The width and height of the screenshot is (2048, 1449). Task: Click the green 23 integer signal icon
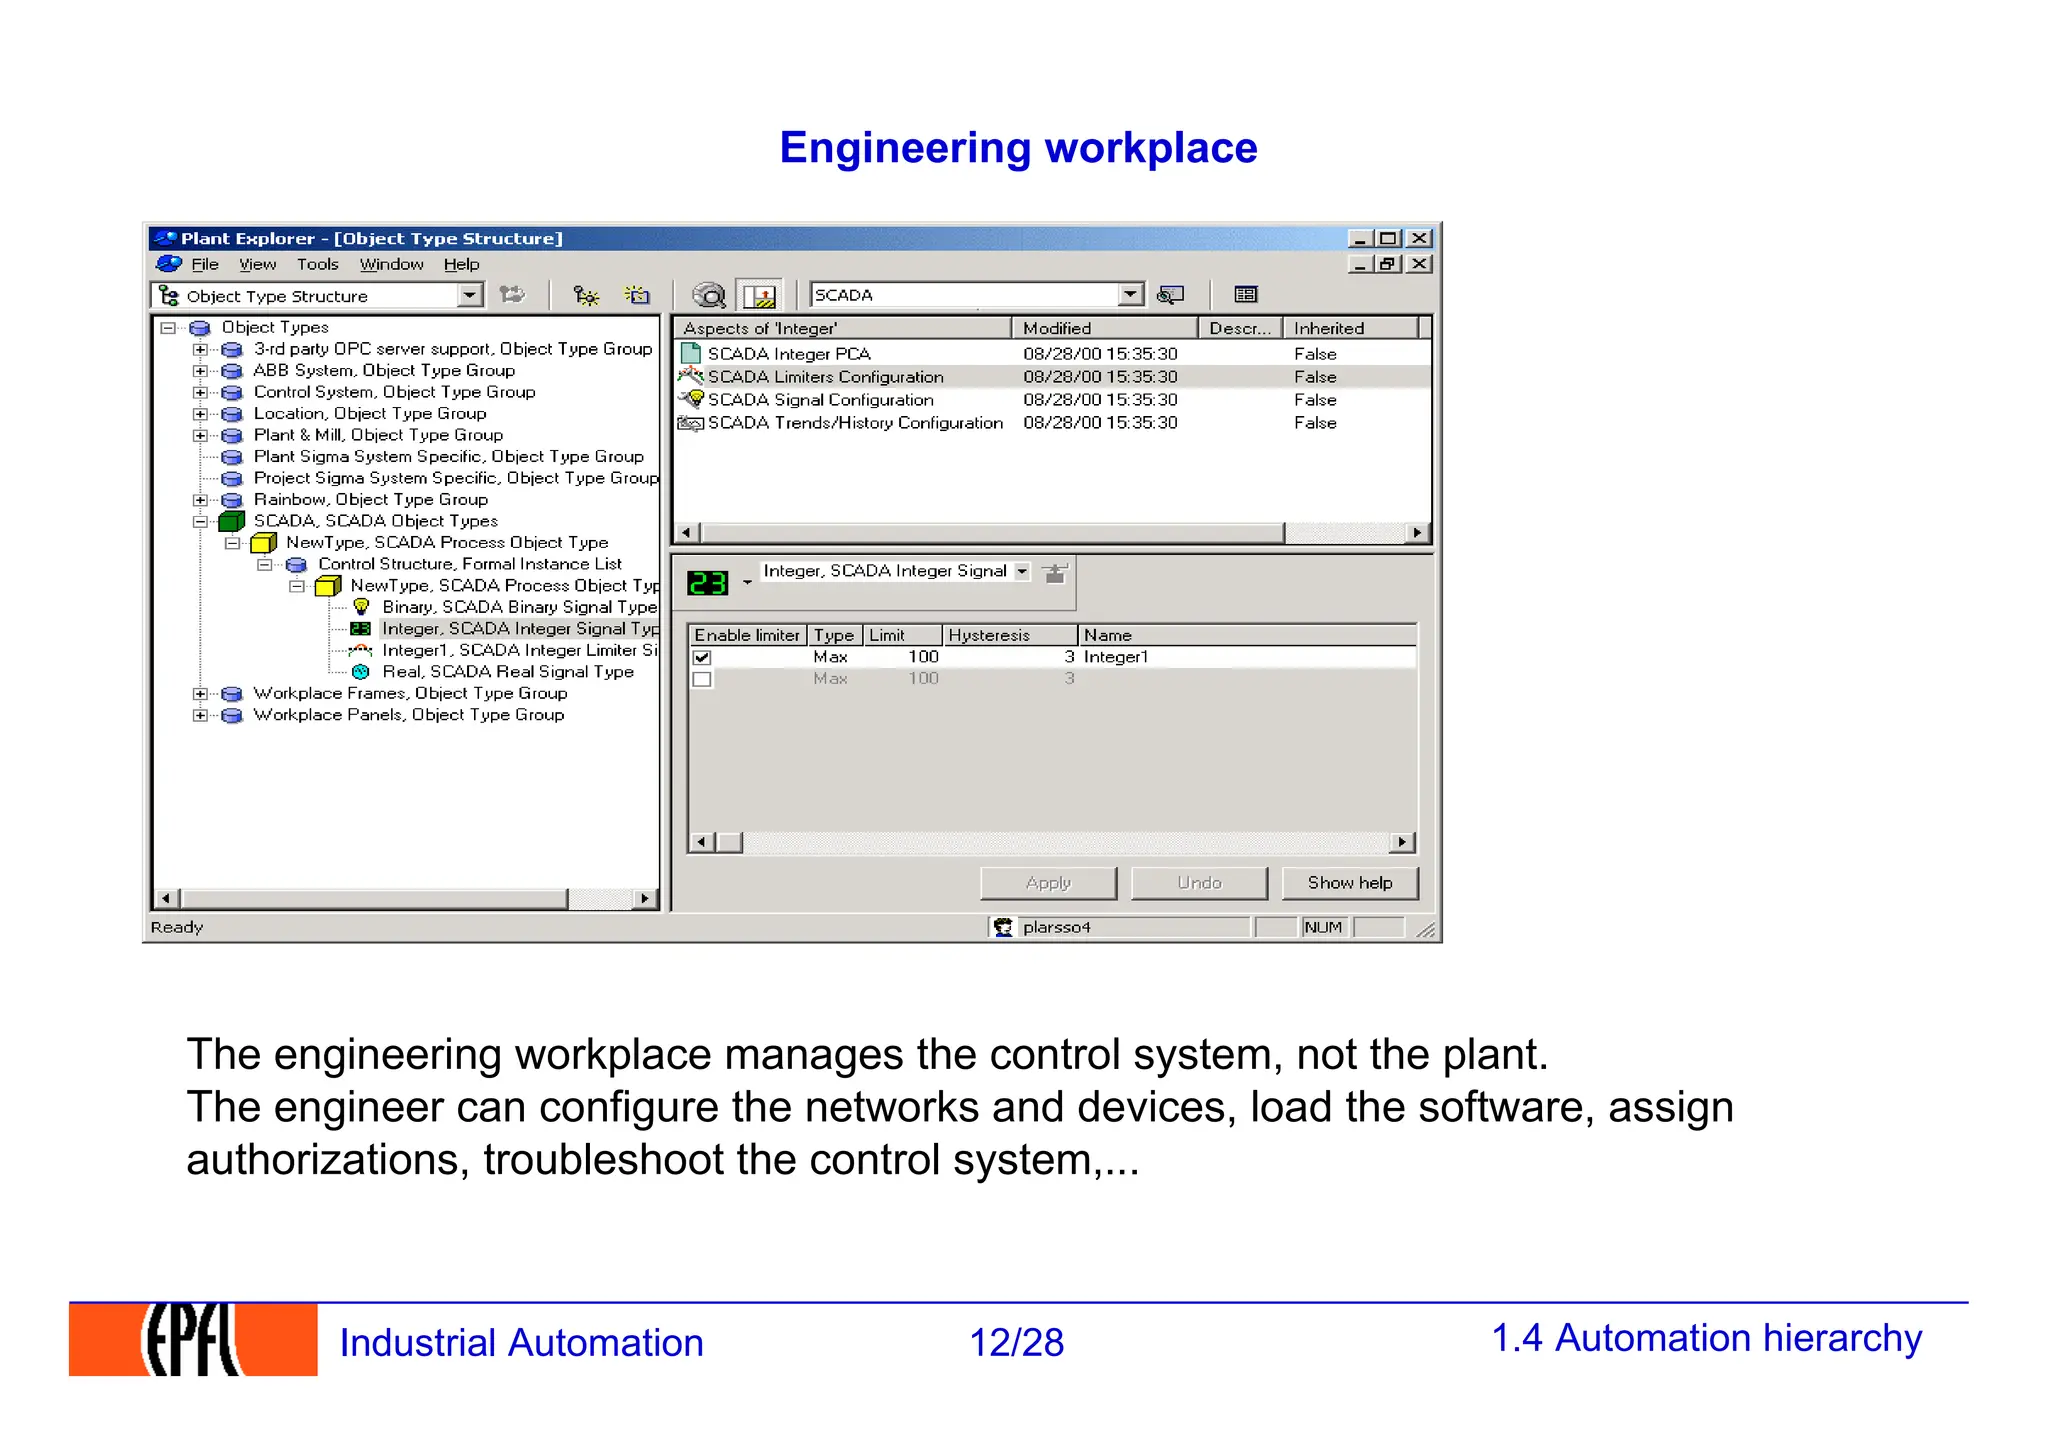click(x=708, y=582)
